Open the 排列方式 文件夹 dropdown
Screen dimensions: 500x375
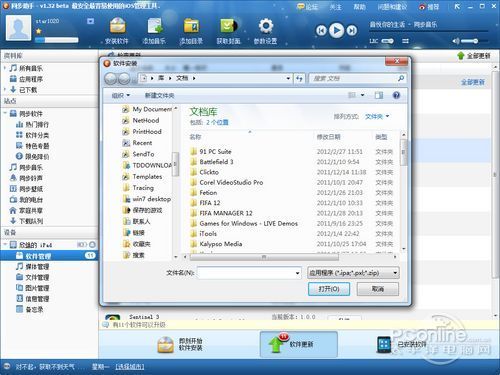click(x=377, y=116)
